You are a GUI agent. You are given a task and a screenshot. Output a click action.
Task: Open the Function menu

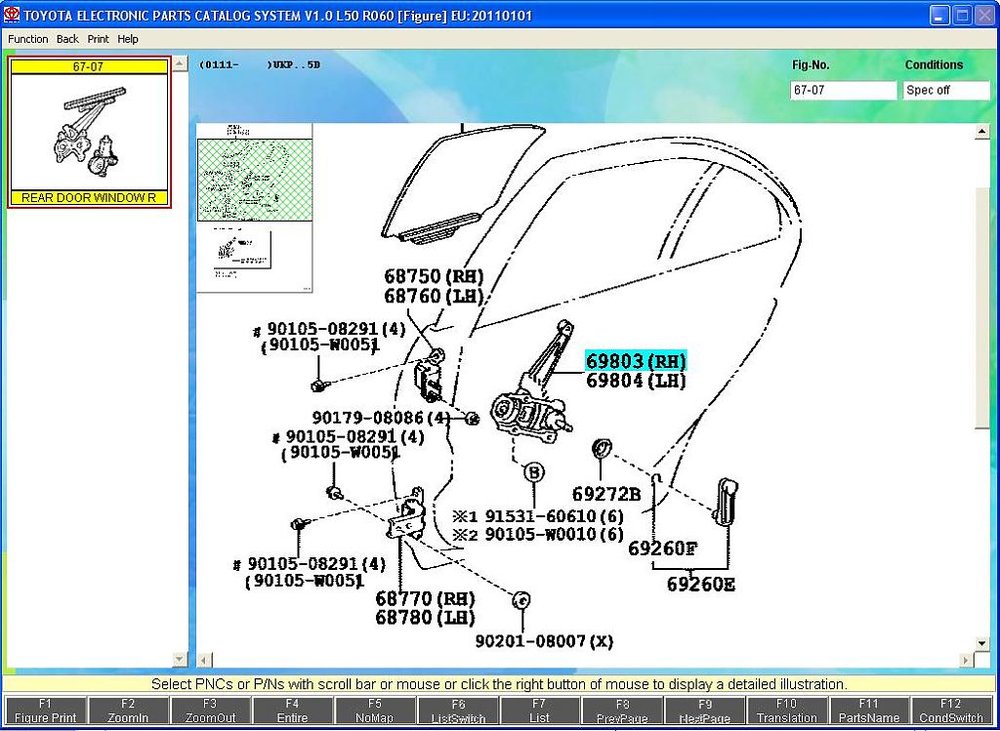pyautogui.click(x=27, y=39)
